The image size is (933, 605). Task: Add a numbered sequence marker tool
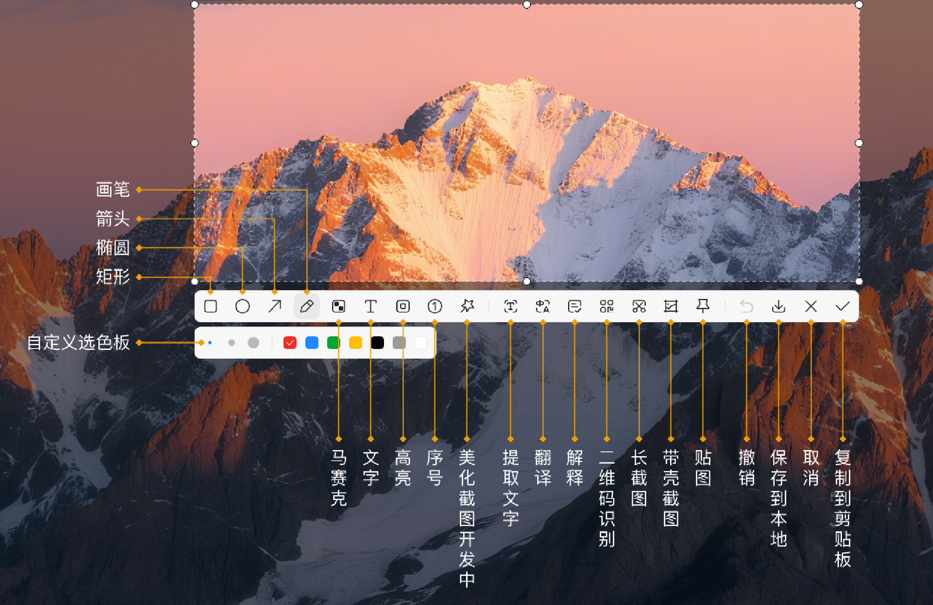[435, 306]
